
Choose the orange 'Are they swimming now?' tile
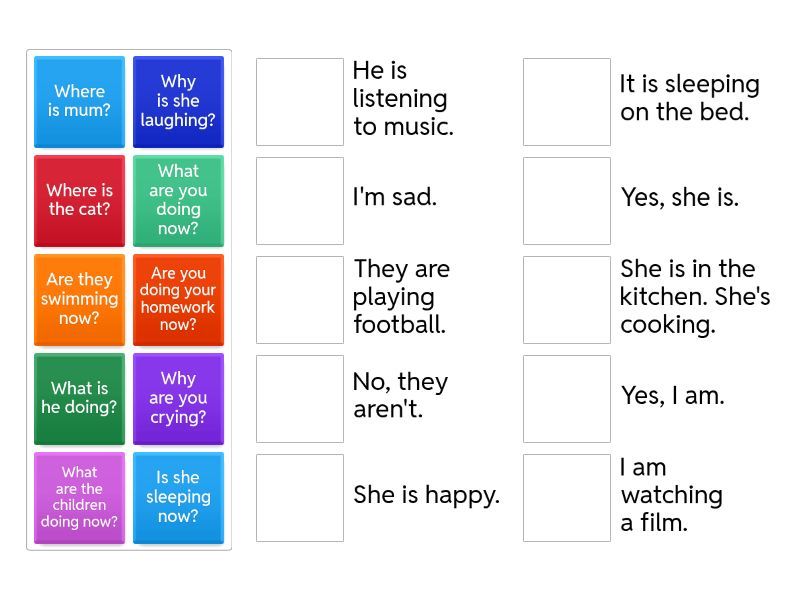pyautogui.click(x=79, y=299)
